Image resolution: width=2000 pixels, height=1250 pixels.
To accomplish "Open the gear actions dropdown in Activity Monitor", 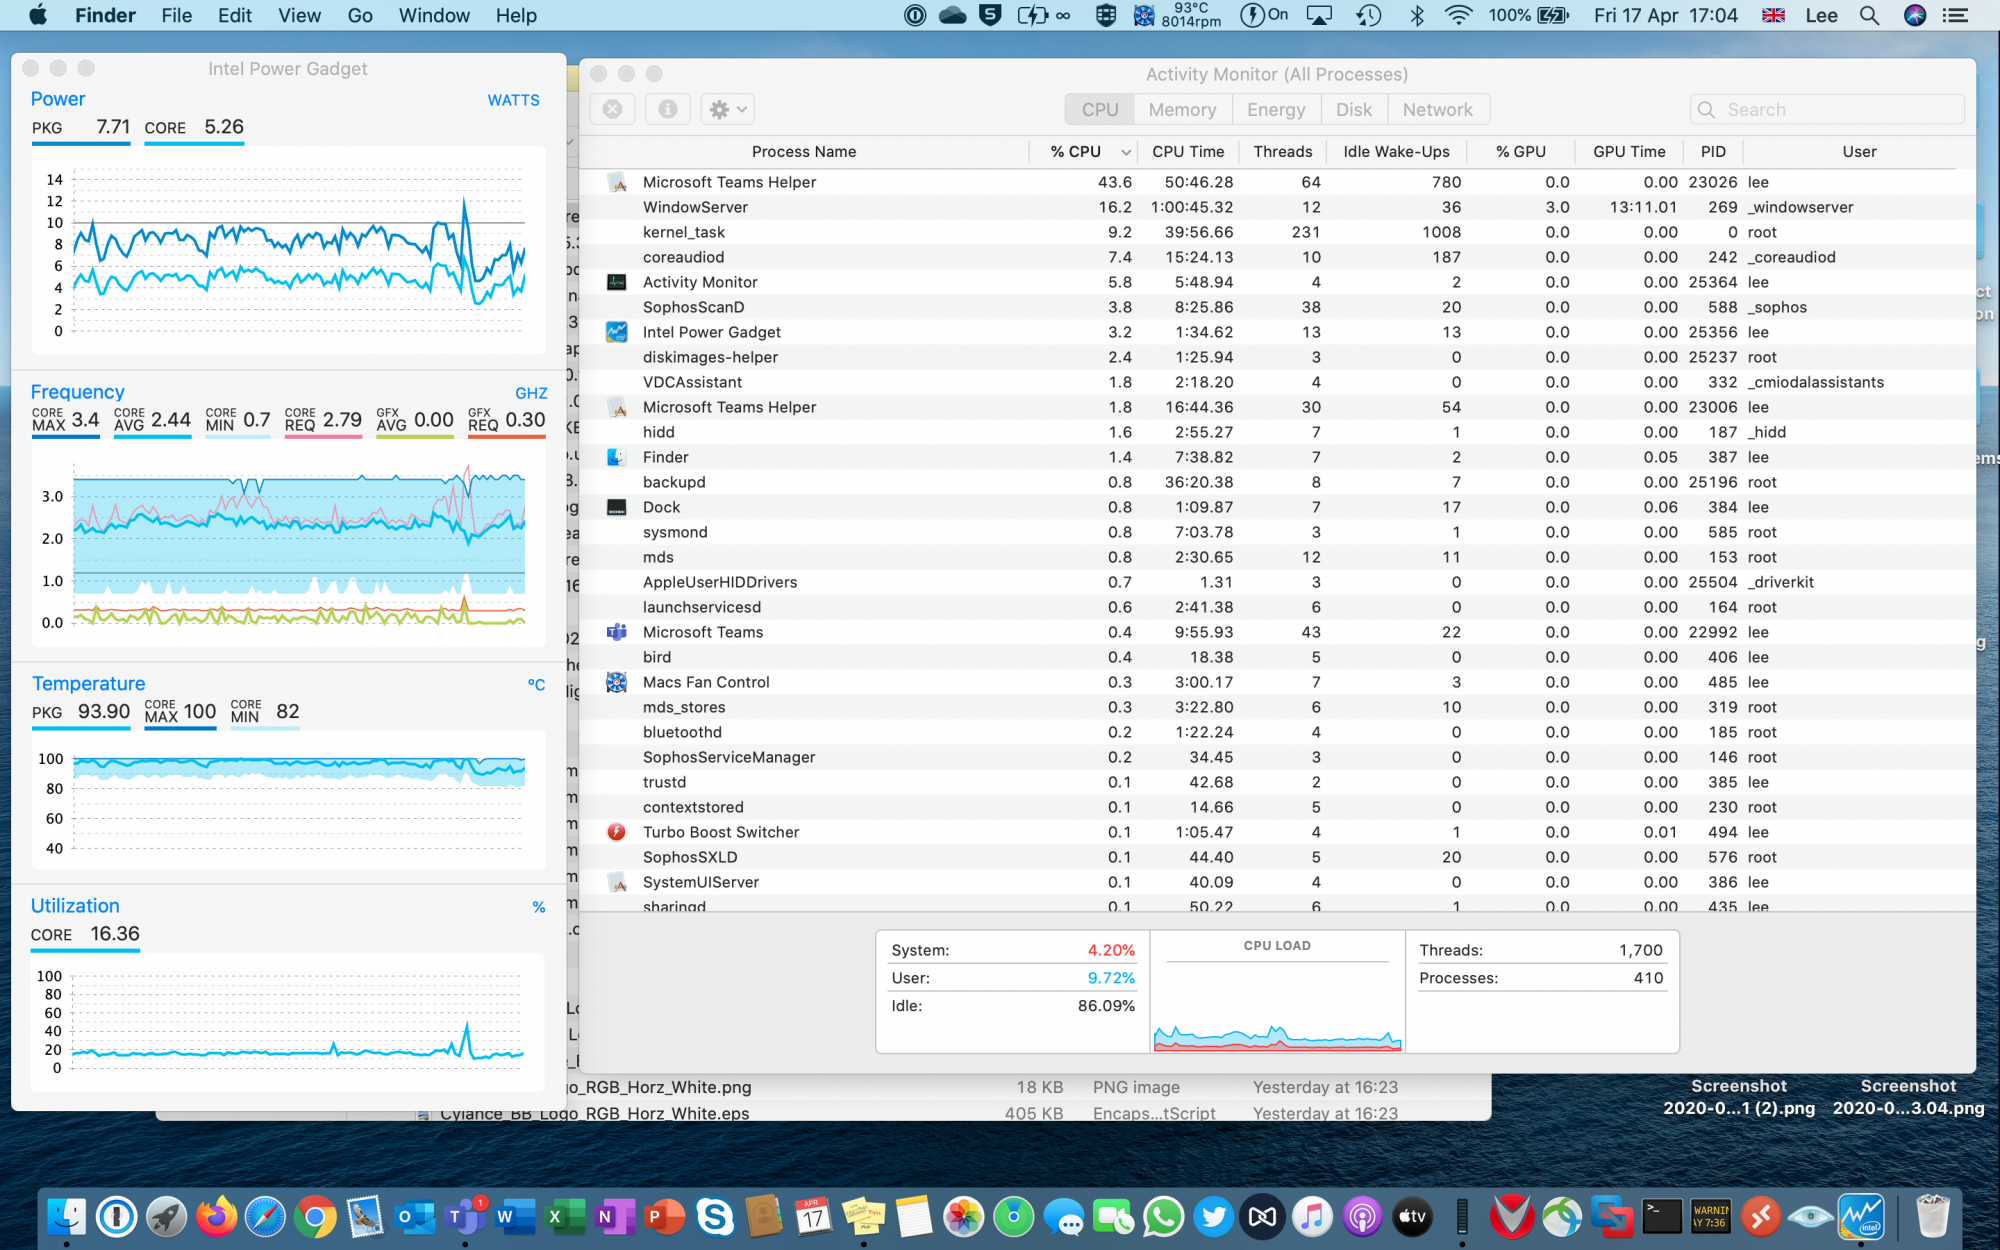I will 727,109.
